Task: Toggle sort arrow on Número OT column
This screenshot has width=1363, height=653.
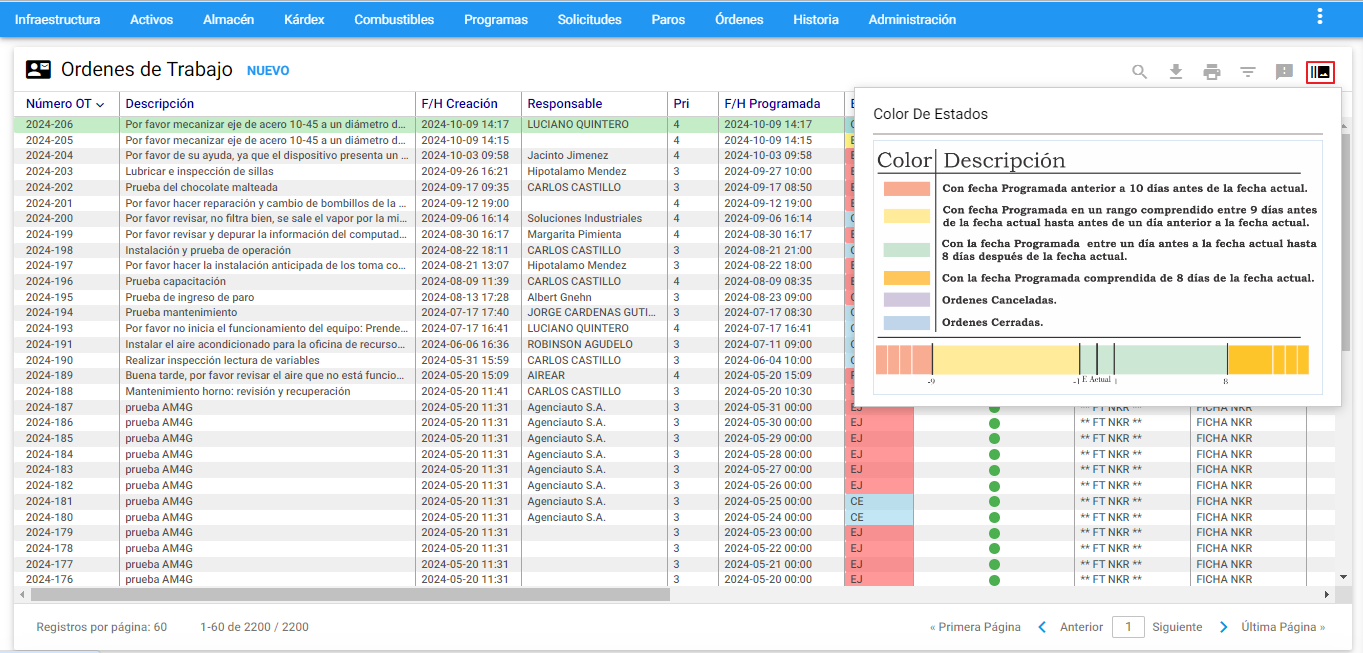Action: click(x=100, y=104)
